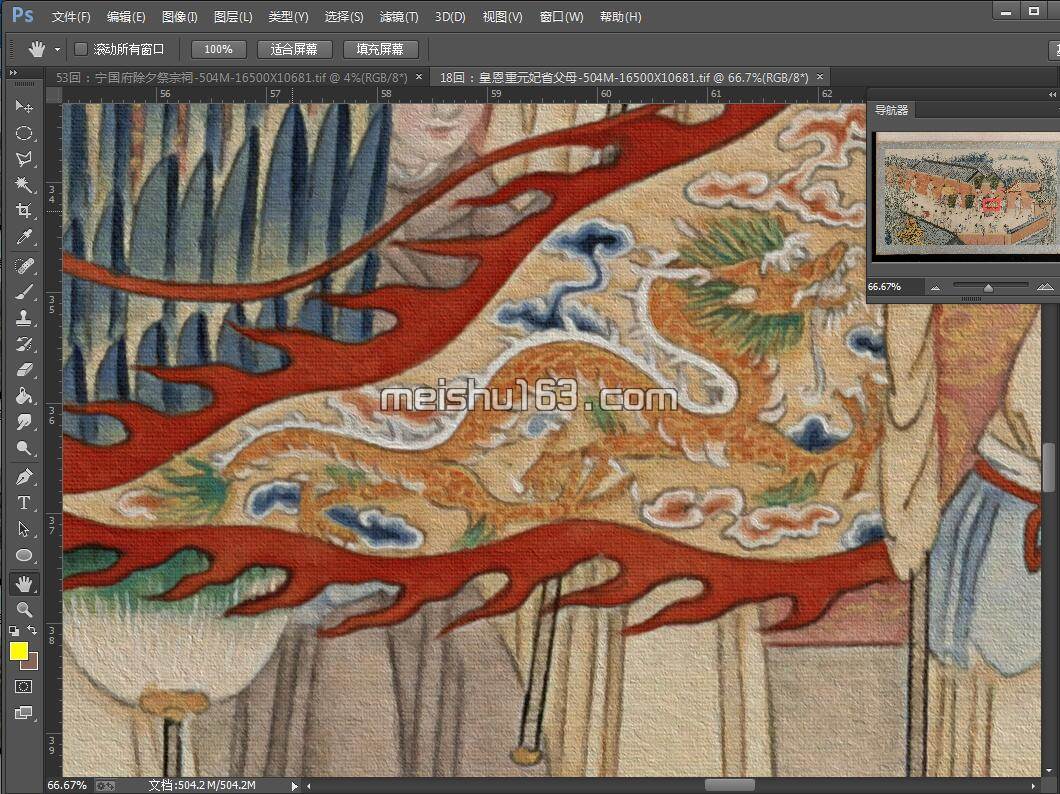Select the History Brush tool
The width and height of the screenshot is (1060, 794).
pos(24,344)
